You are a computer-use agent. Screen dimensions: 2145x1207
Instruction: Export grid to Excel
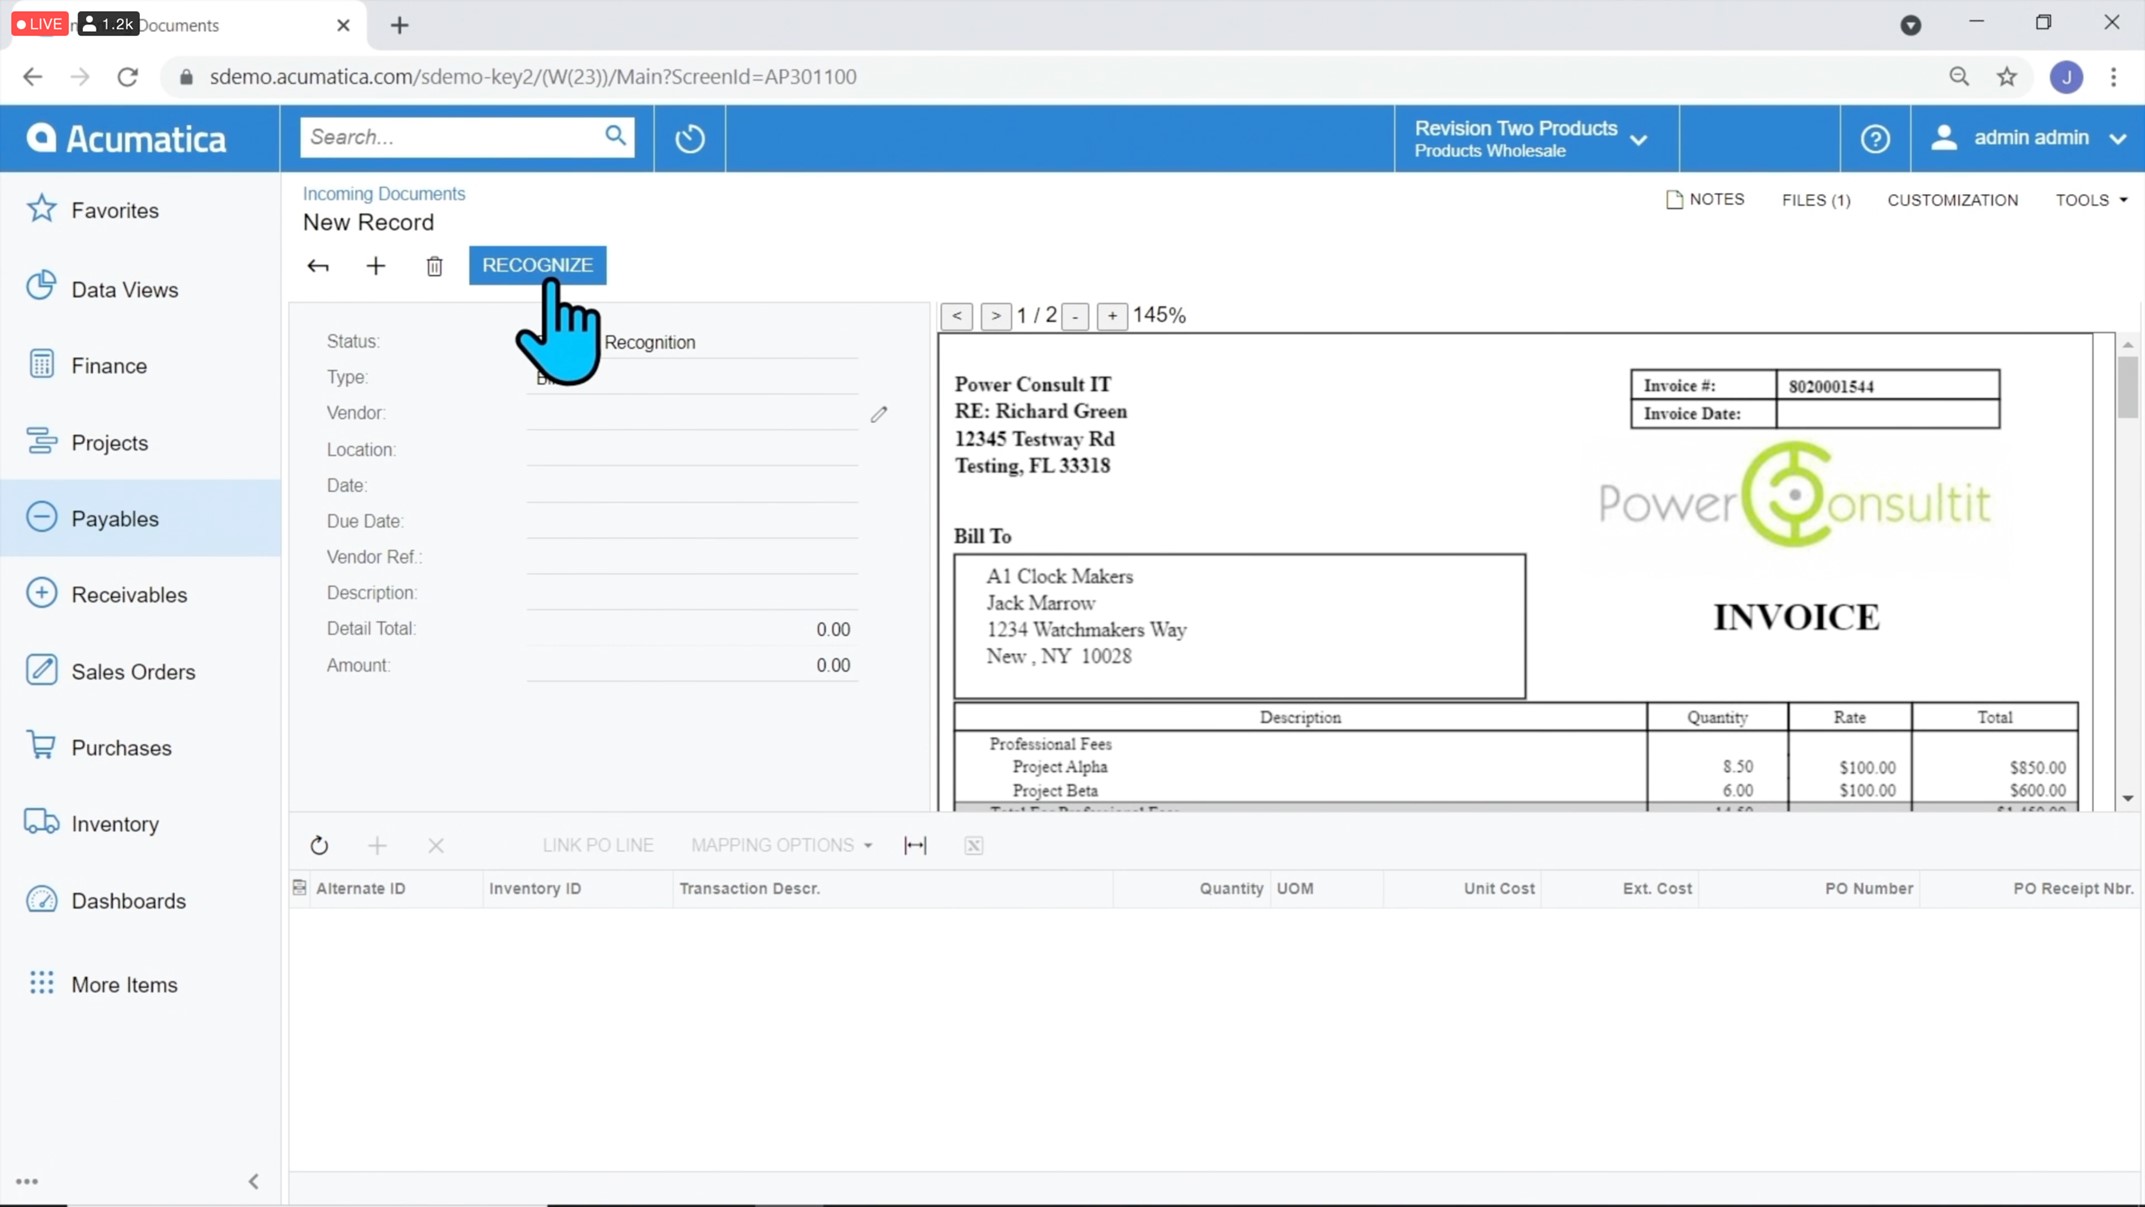click(974, 846)
